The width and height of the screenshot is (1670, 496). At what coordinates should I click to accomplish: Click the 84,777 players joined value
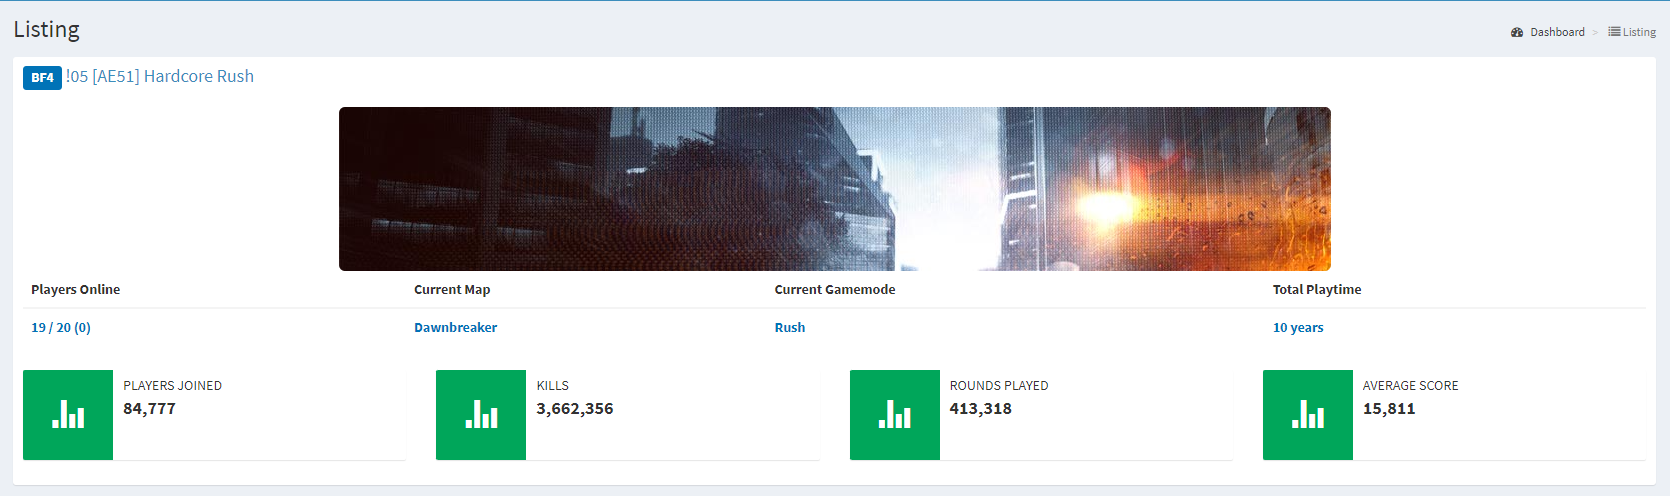click(x=150, y=408)
